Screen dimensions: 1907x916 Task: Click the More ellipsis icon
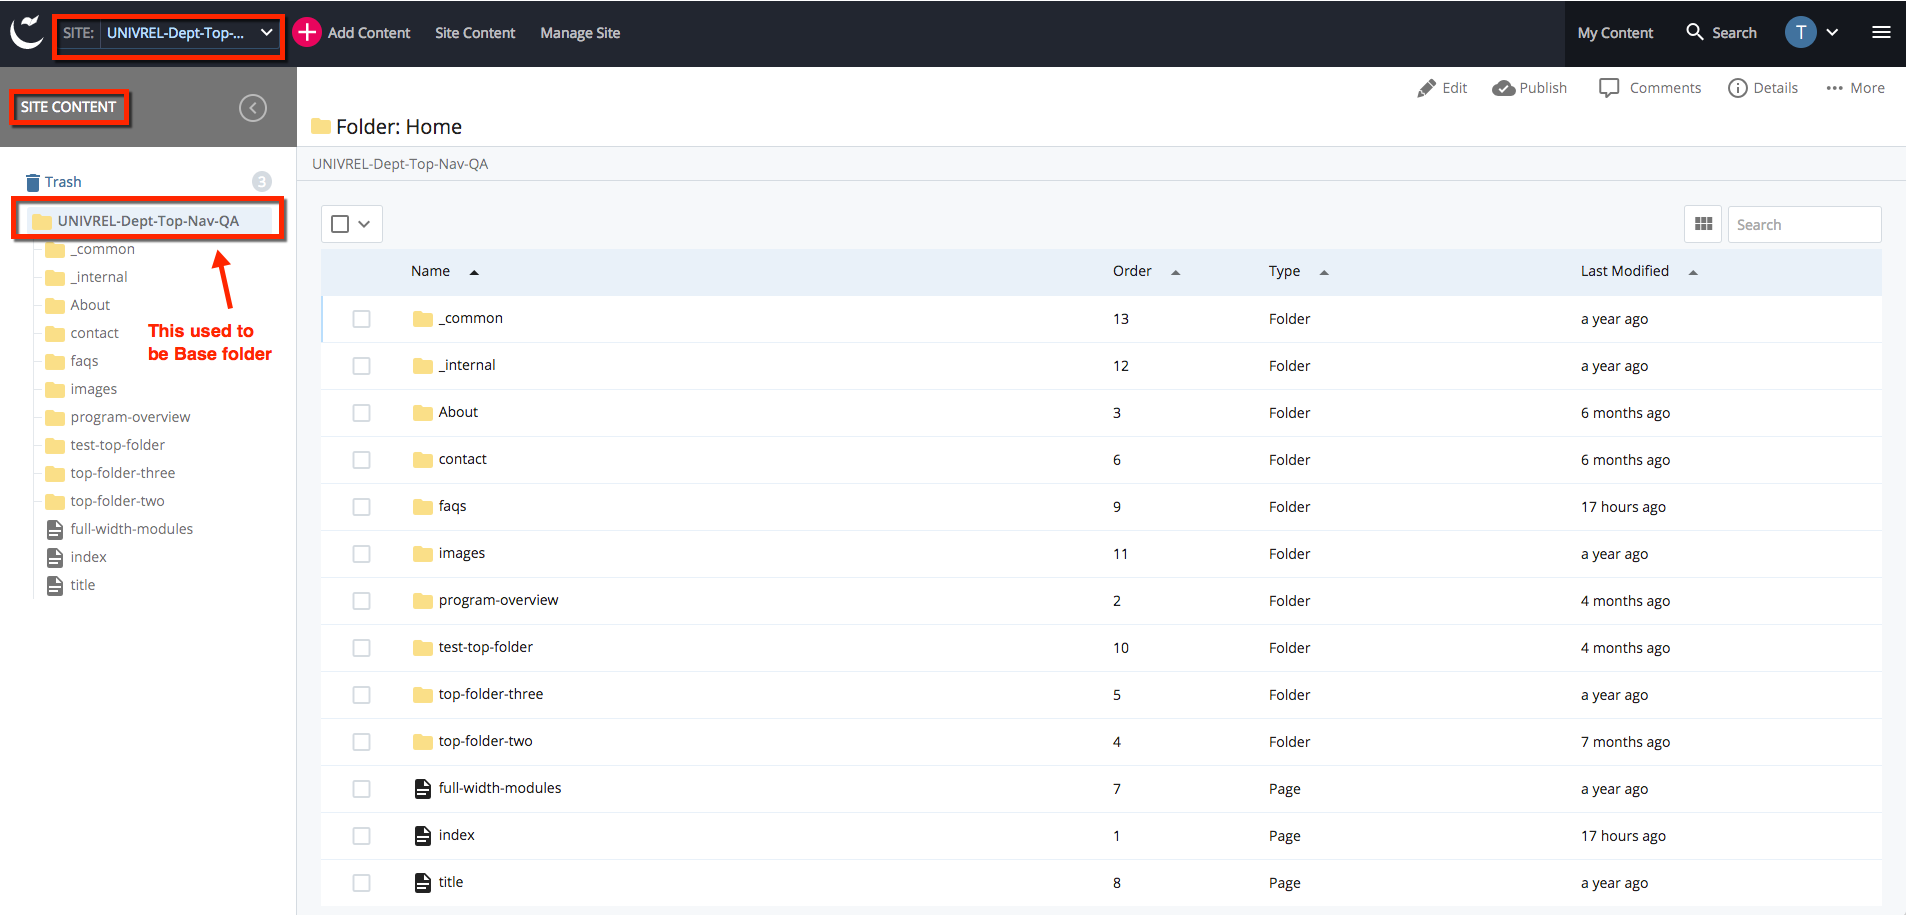(x=1834, y=88)
